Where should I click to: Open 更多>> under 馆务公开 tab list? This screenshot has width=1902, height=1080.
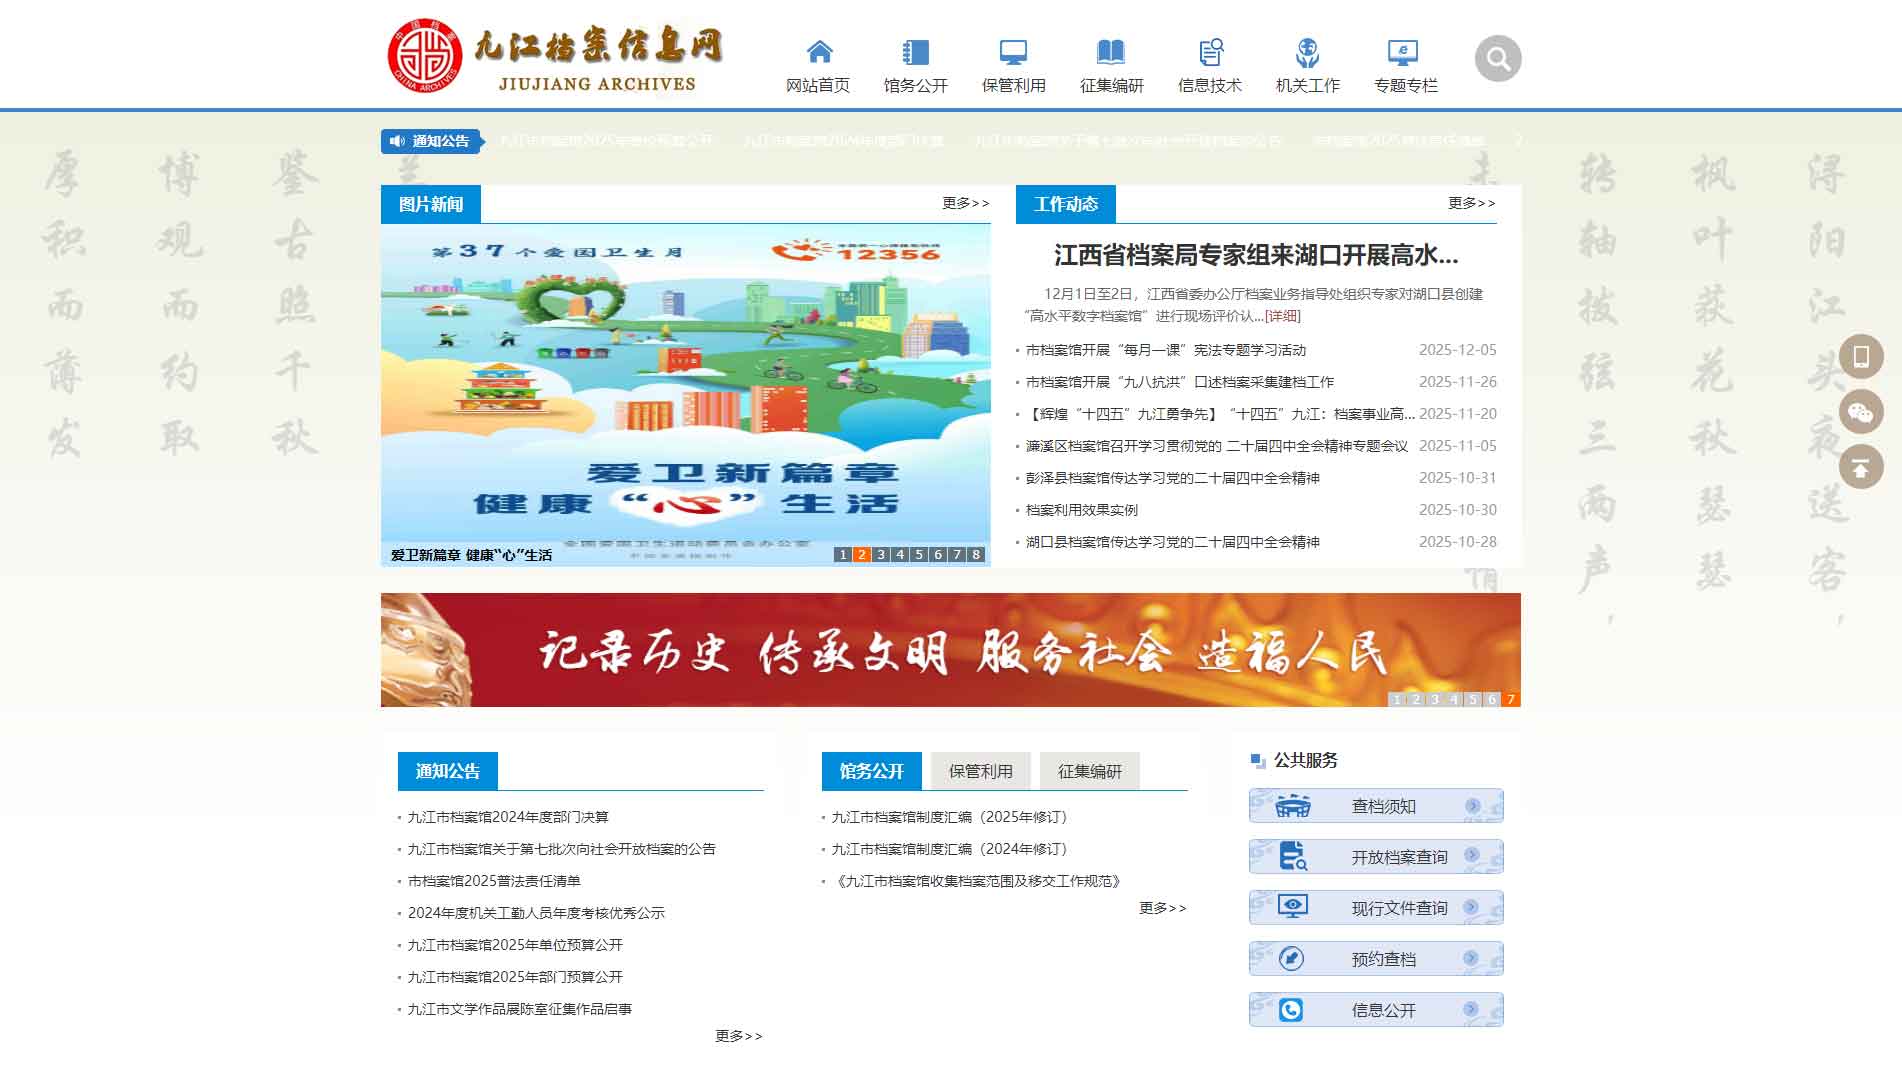point(1162,908)
